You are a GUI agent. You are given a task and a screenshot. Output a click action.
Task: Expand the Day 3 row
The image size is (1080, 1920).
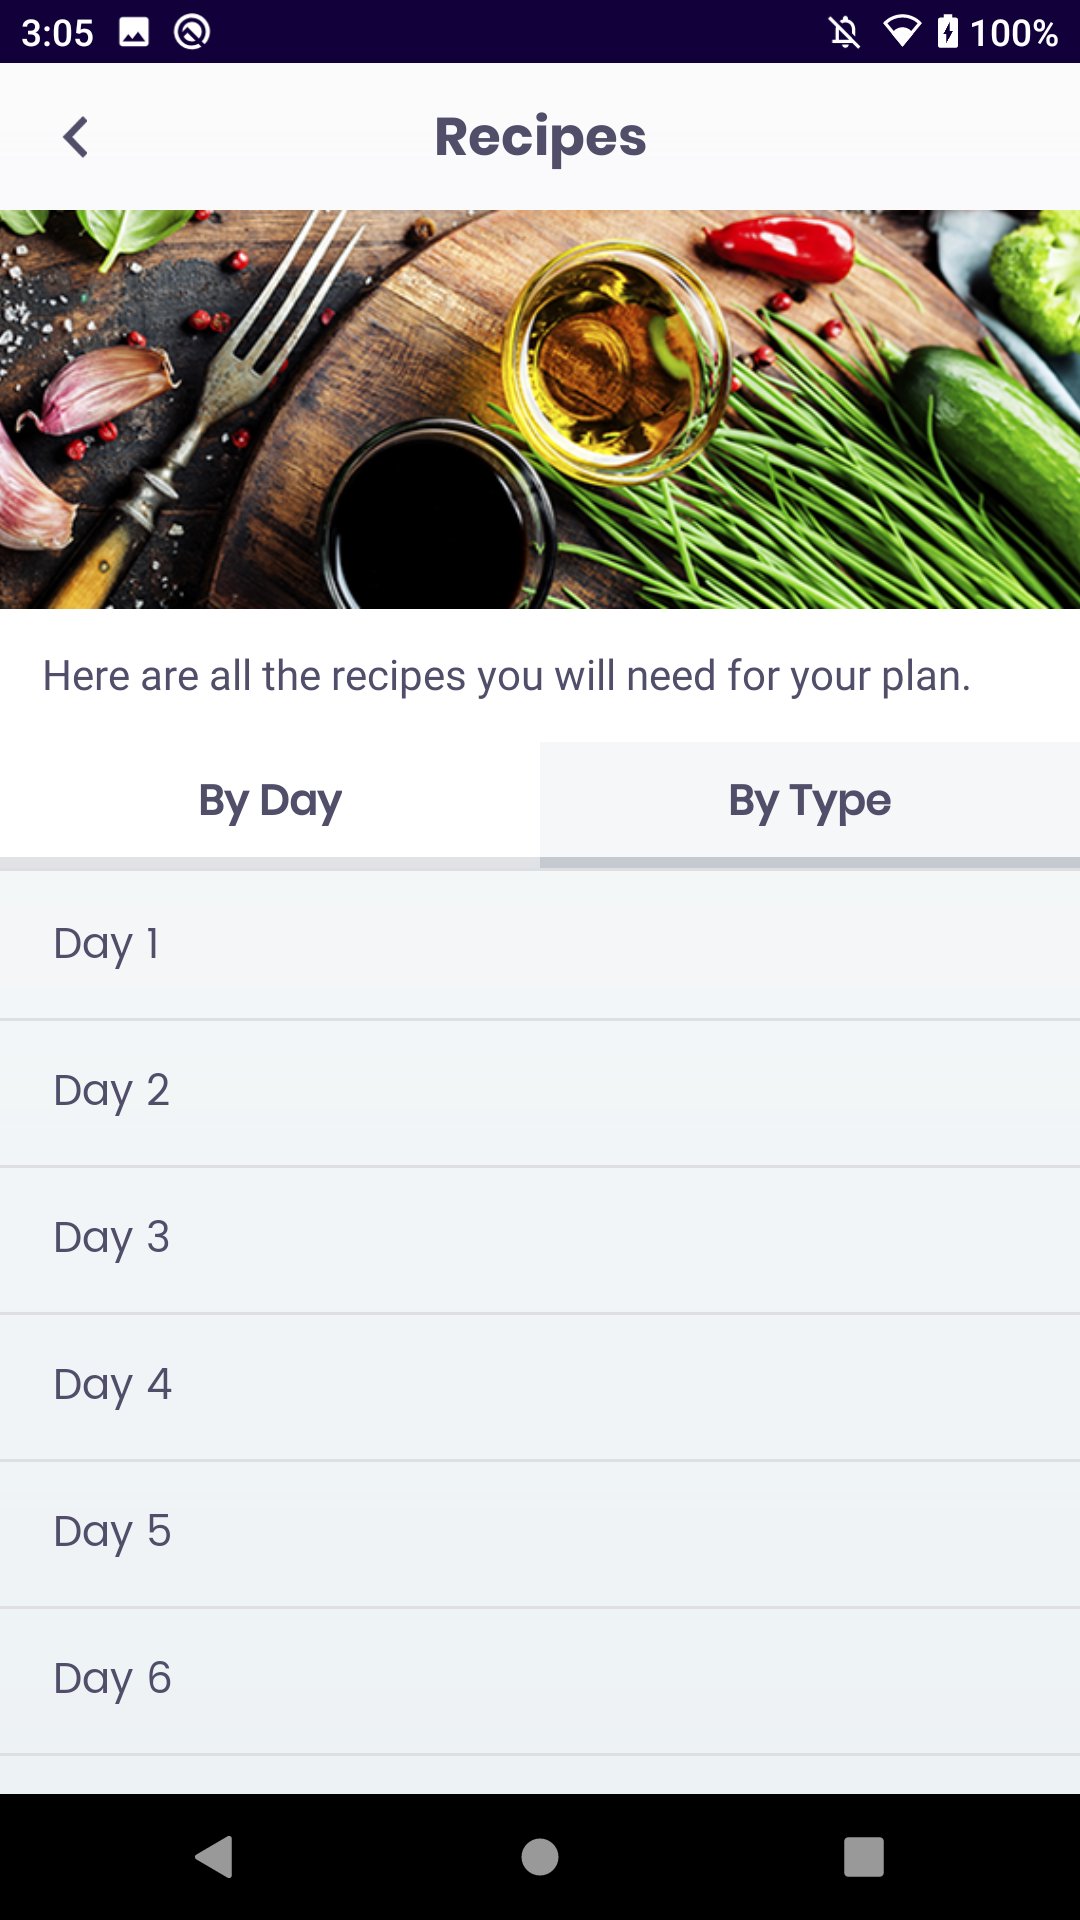(x=540, y=1239)
